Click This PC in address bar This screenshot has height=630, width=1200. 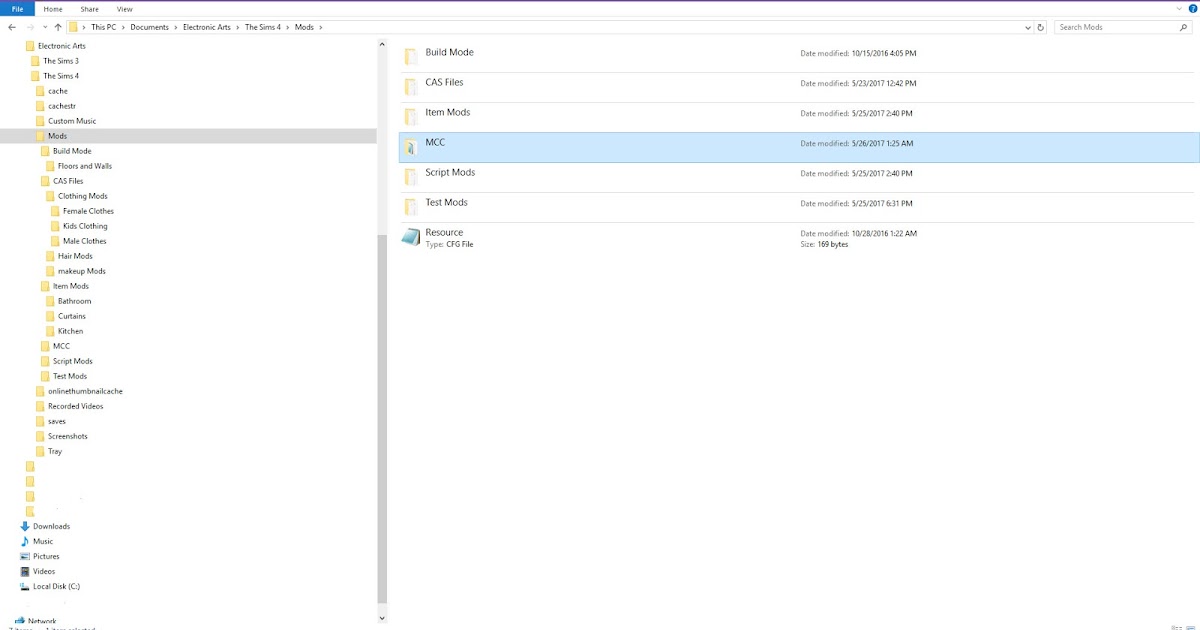click(x=103, y=27)
